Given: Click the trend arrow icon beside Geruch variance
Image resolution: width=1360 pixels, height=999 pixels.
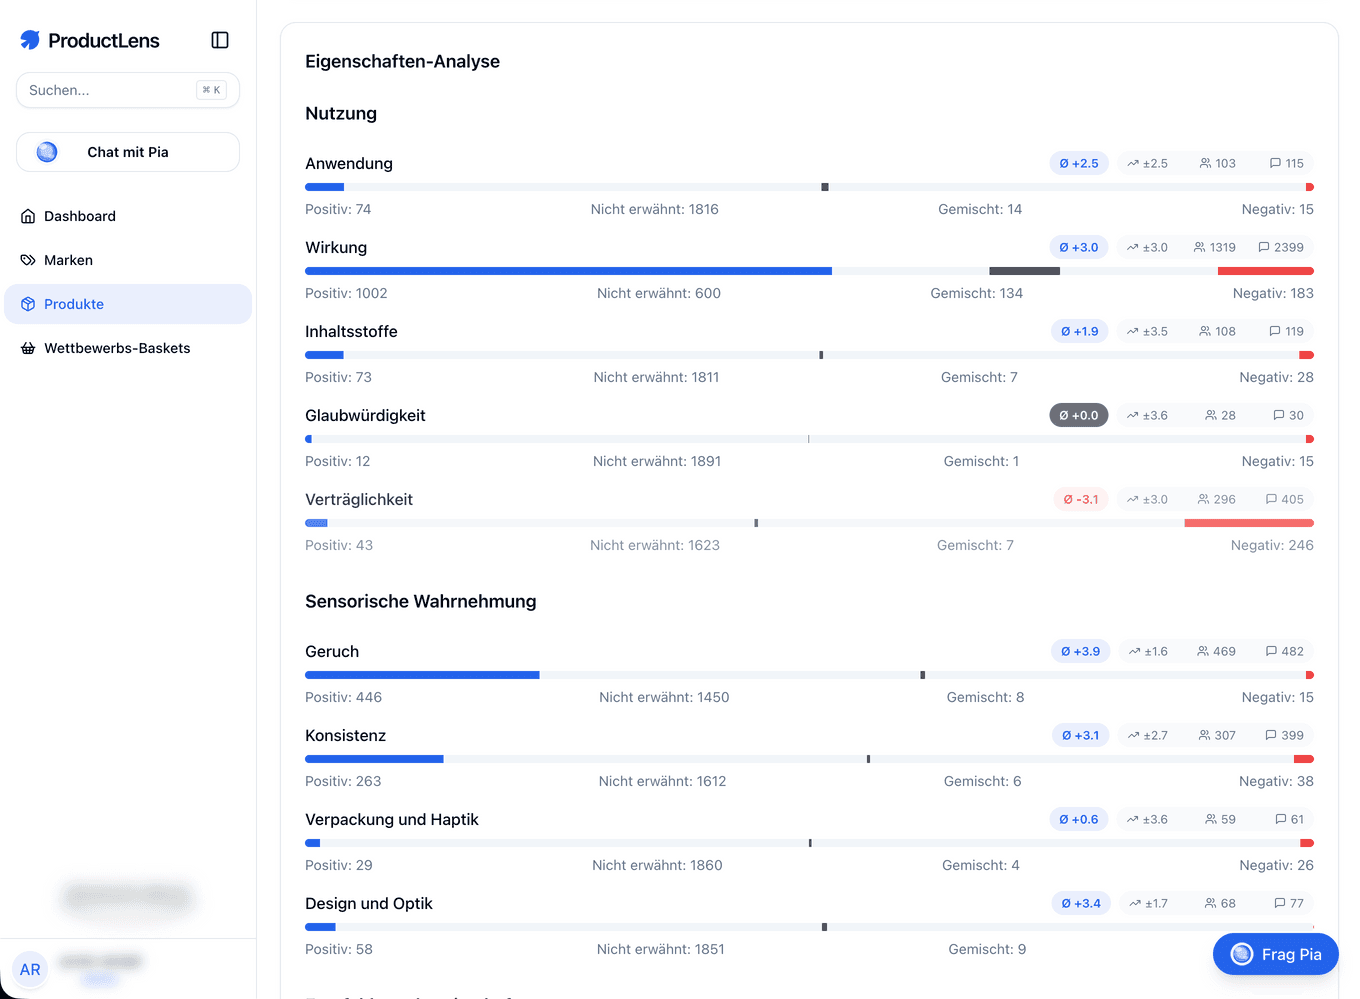Looking at the screenshot, I should (x=1132, y=651).
